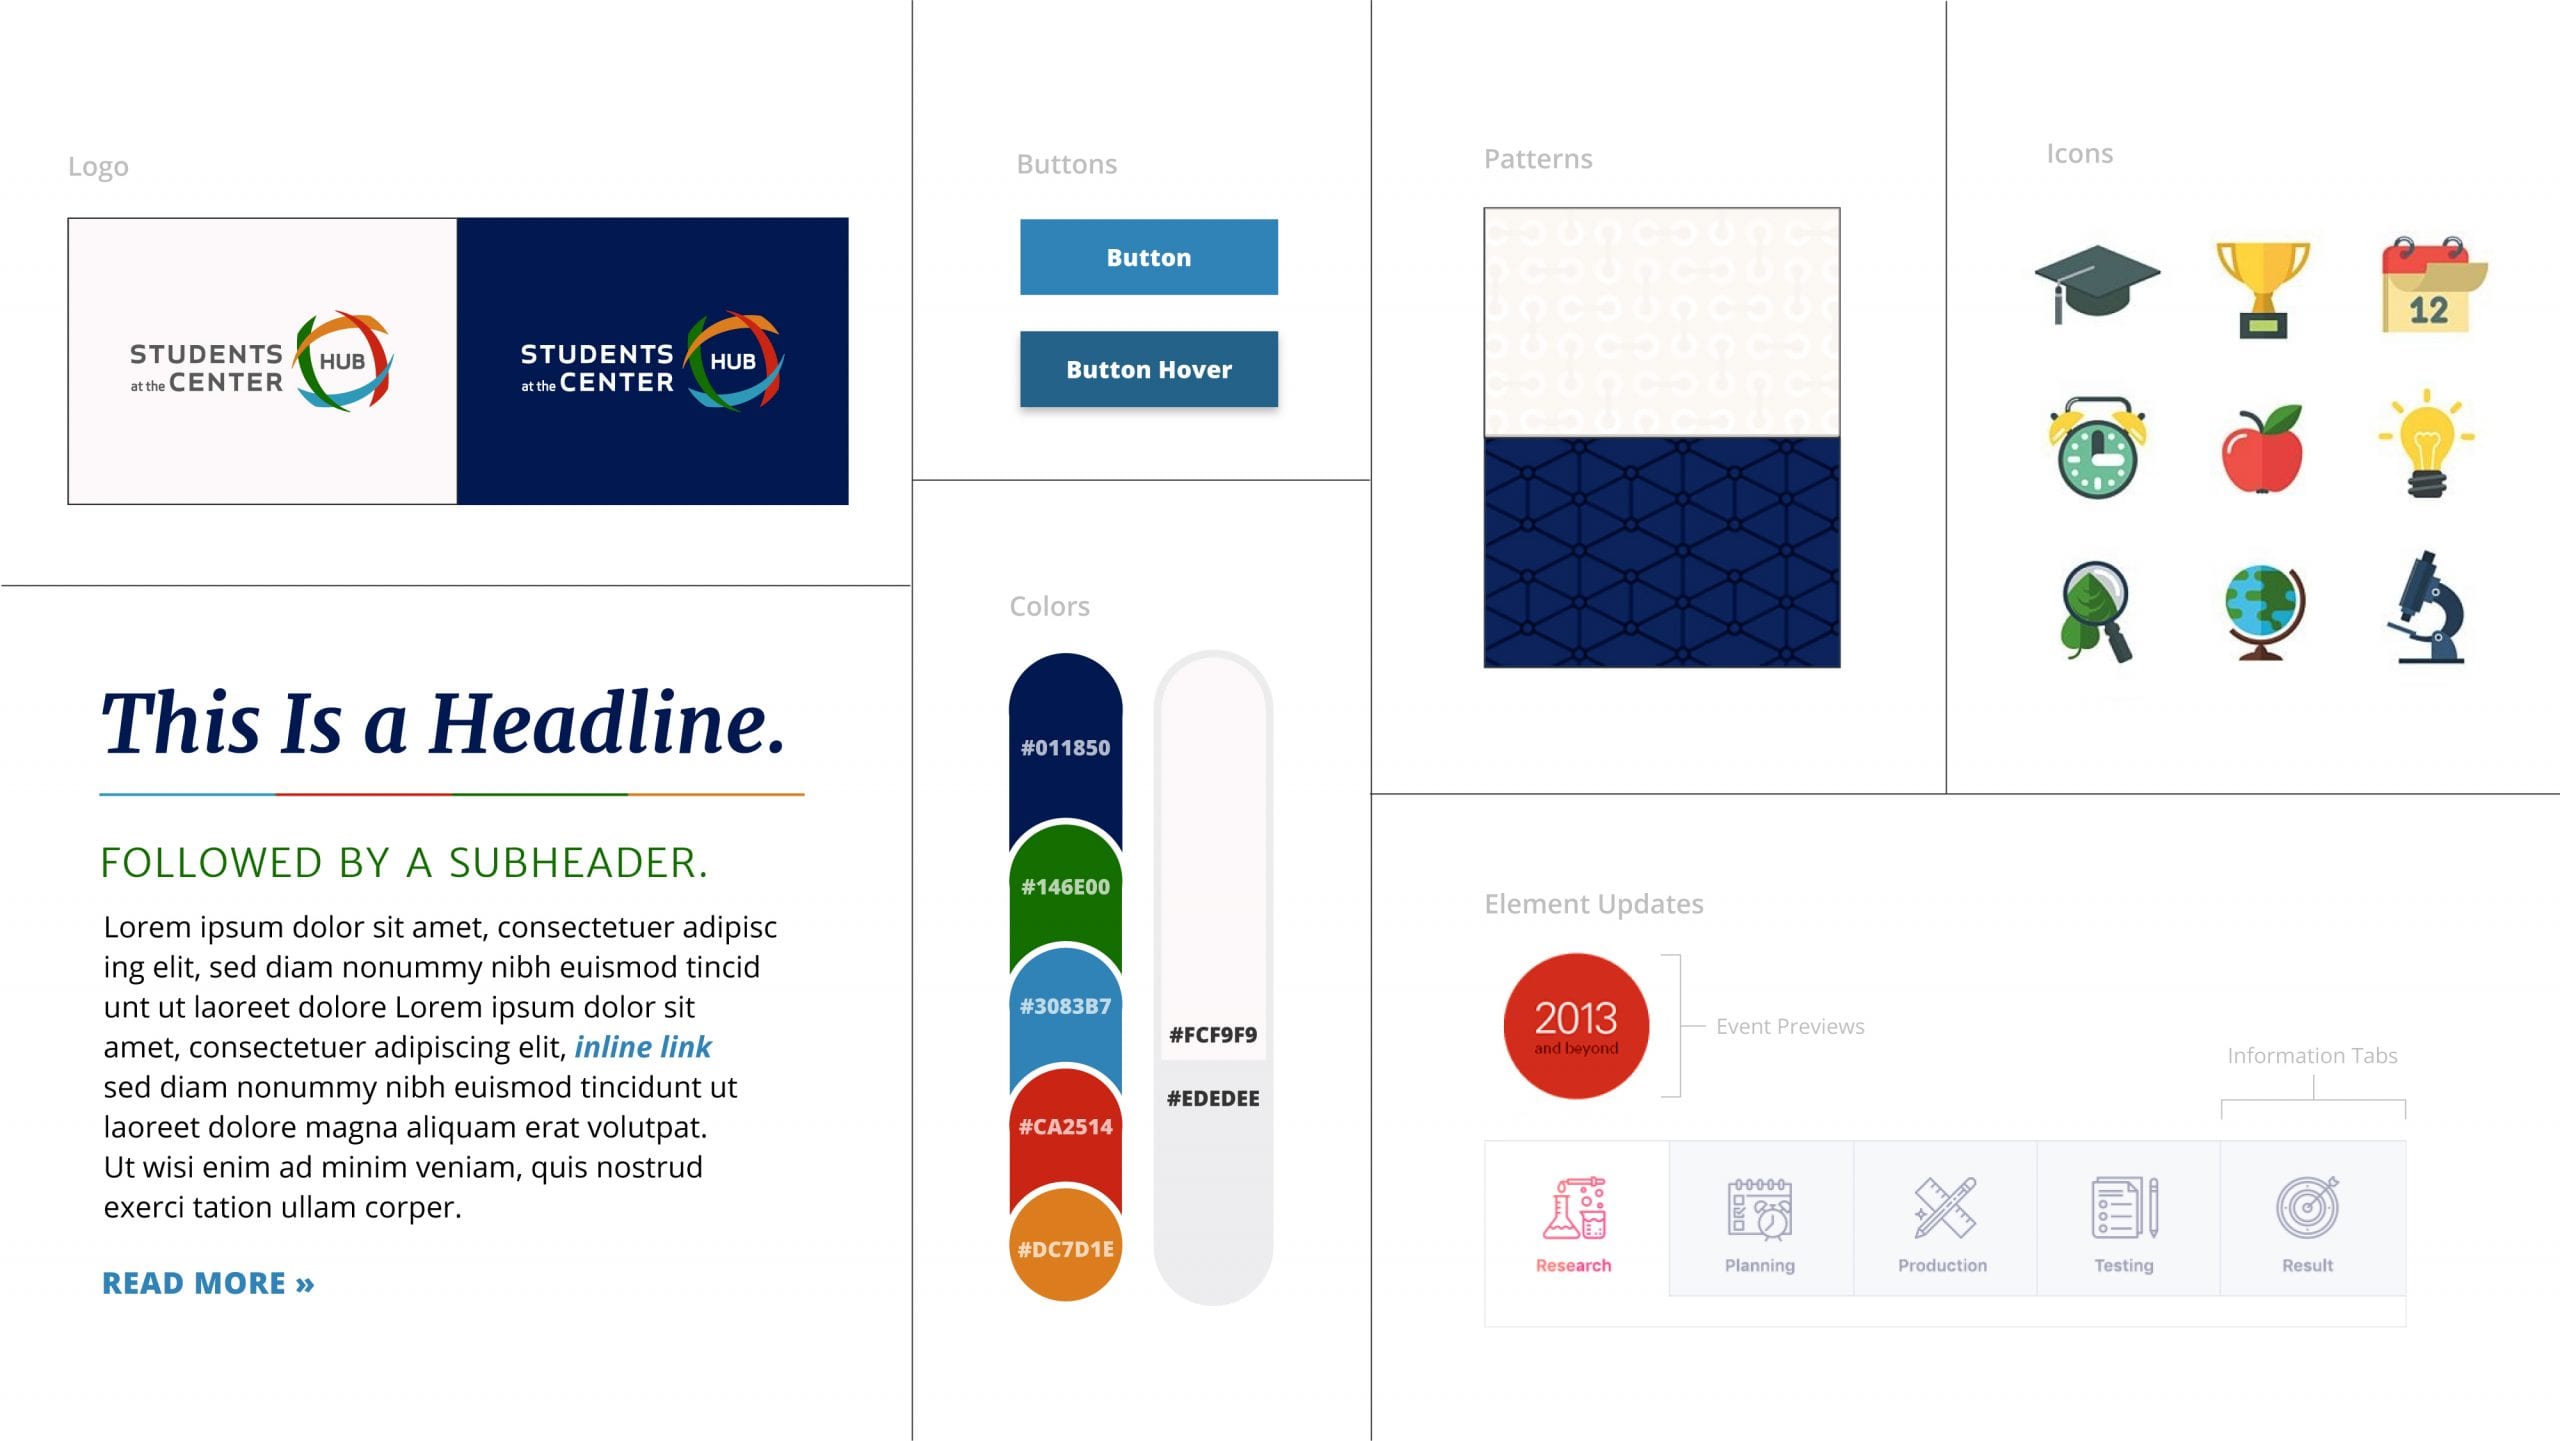2560x1441 pixels.
Task: Click the Button element
Action: pos(1150,257)
